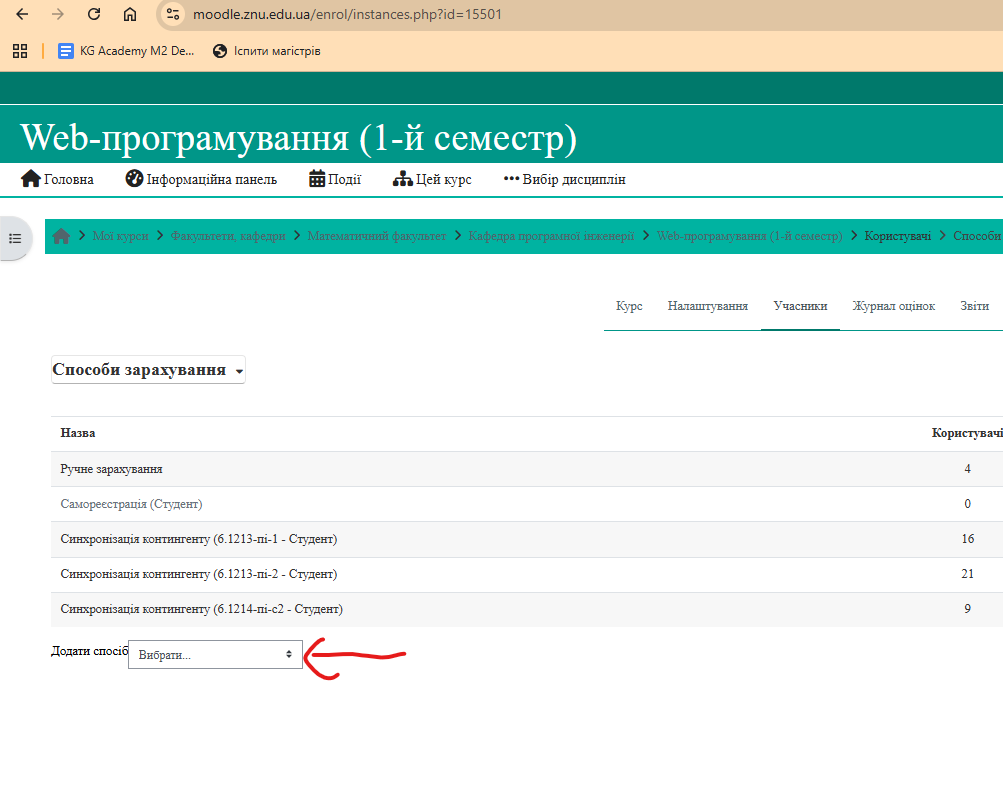
Task: Click the home icon in breadcrumb
Action: pyautogui.click(x=62, y=236)
